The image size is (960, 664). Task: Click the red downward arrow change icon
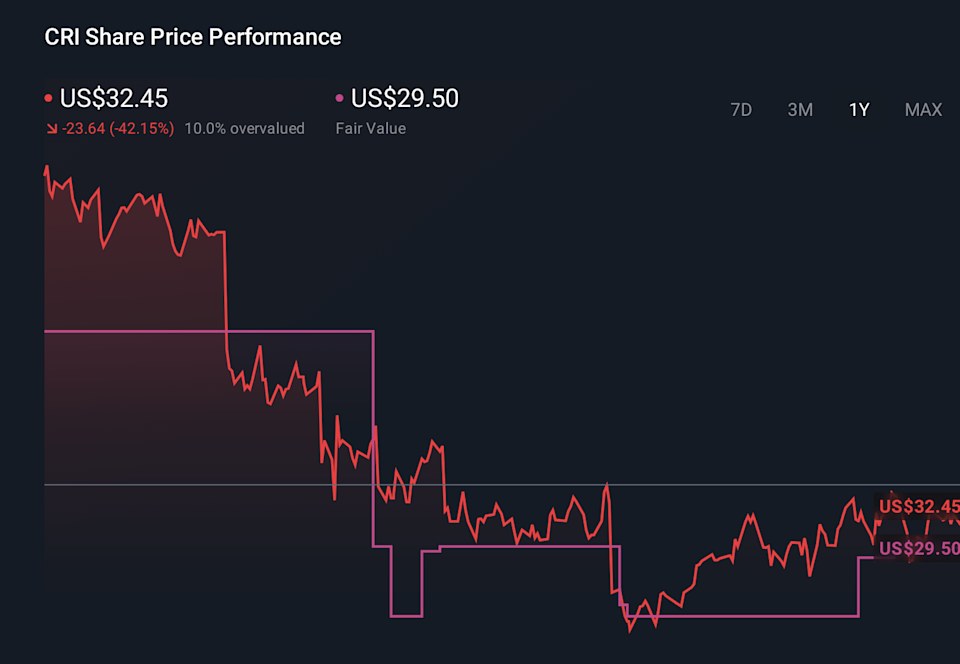point(51,129)
